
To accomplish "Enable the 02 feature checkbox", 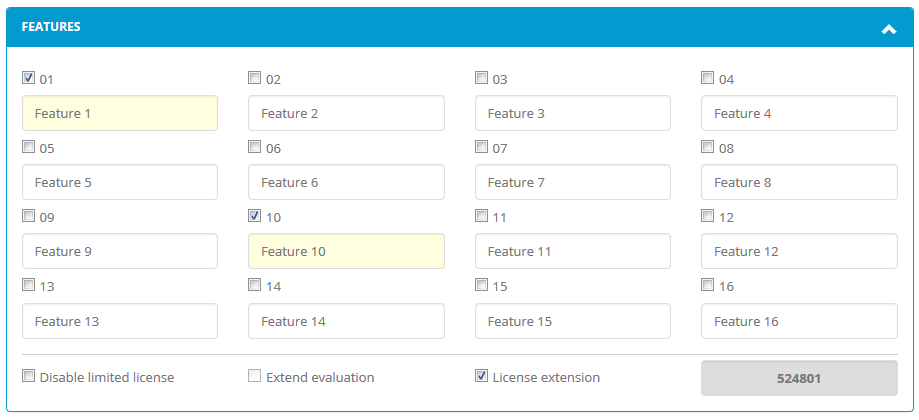I will (x=254, y=77).
